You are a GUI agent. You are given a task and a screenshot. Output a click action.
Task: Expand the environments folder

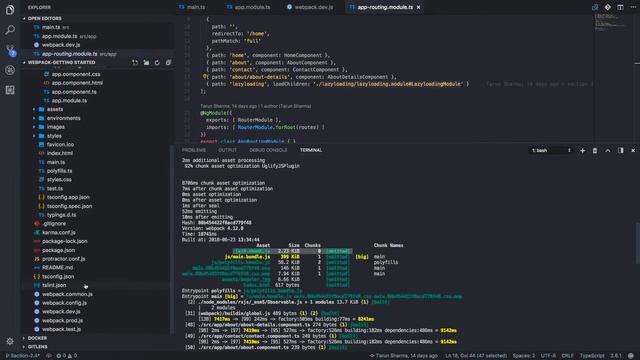click(63, 118)
